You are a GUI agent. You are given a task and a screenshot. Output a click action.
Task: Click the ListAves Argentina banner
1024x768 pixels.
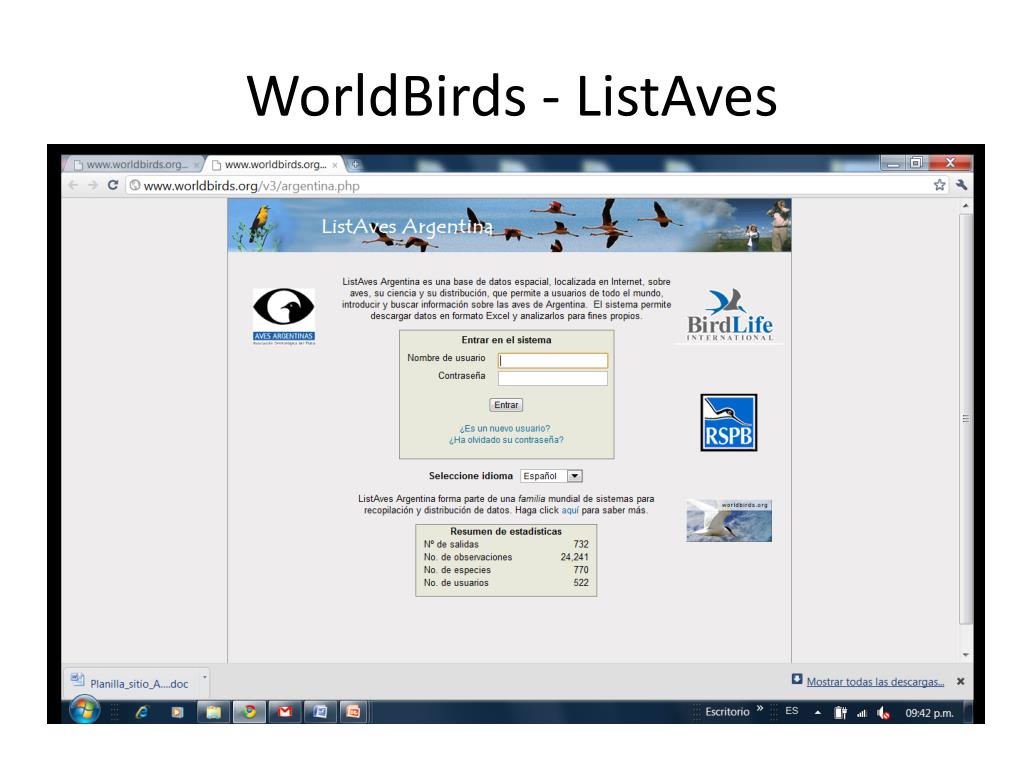click(x=509, y=225)
